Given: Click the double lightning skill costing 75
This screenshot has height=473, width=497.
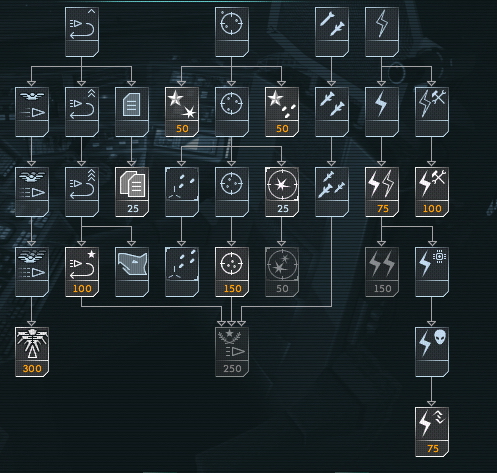Looking at the screenshot, I should [382, 192].
